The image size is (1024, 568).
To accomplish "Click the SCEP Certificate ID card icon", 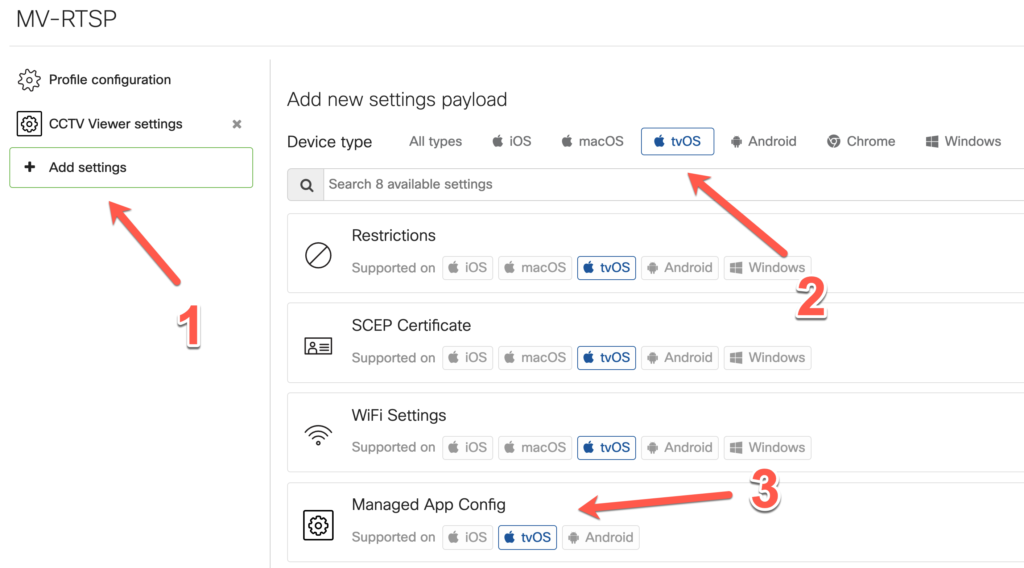I will tap(318, 346).
